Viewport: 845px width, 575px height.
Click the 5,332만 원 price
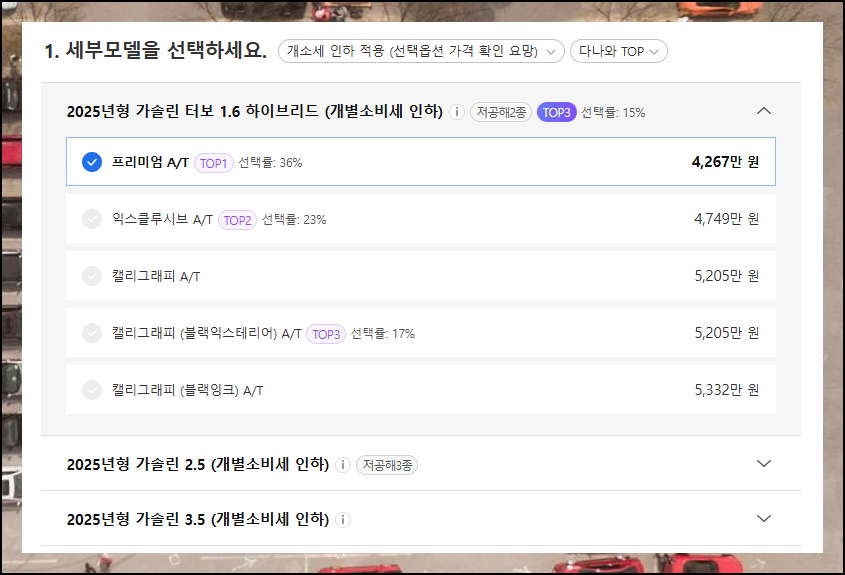point(726,390)
